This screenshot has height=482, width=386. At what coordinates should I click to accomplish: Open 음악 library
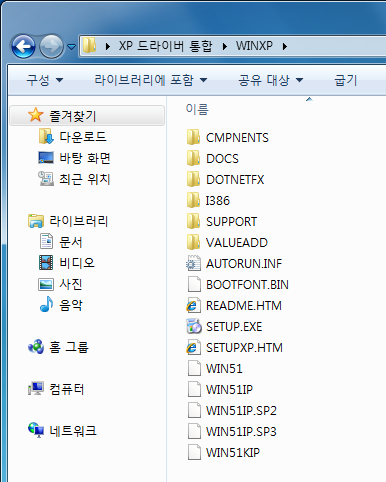click(x=70, y=305)
